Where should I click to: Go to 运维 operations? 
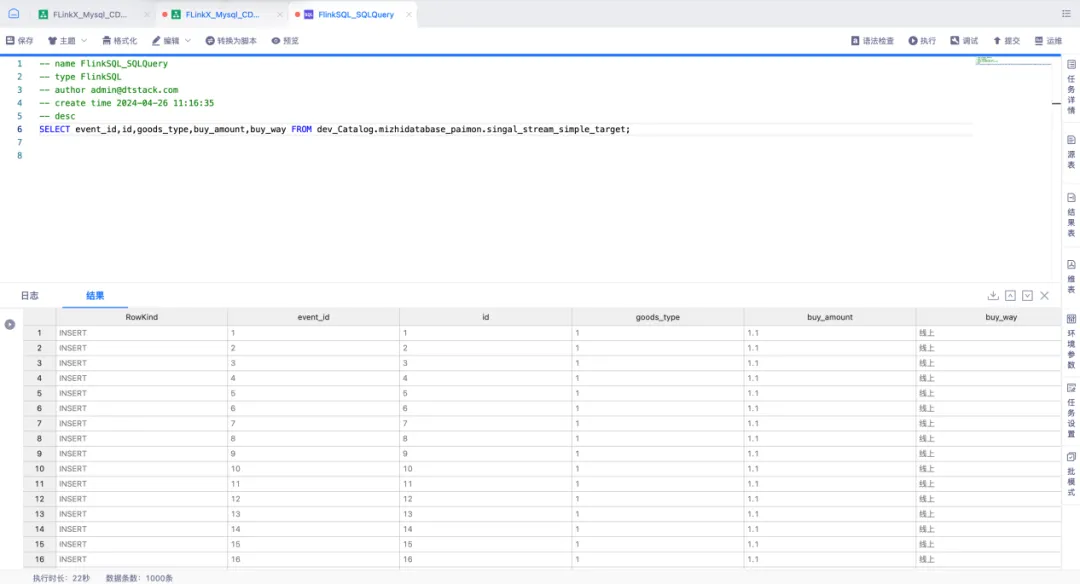coord(1048,41)
